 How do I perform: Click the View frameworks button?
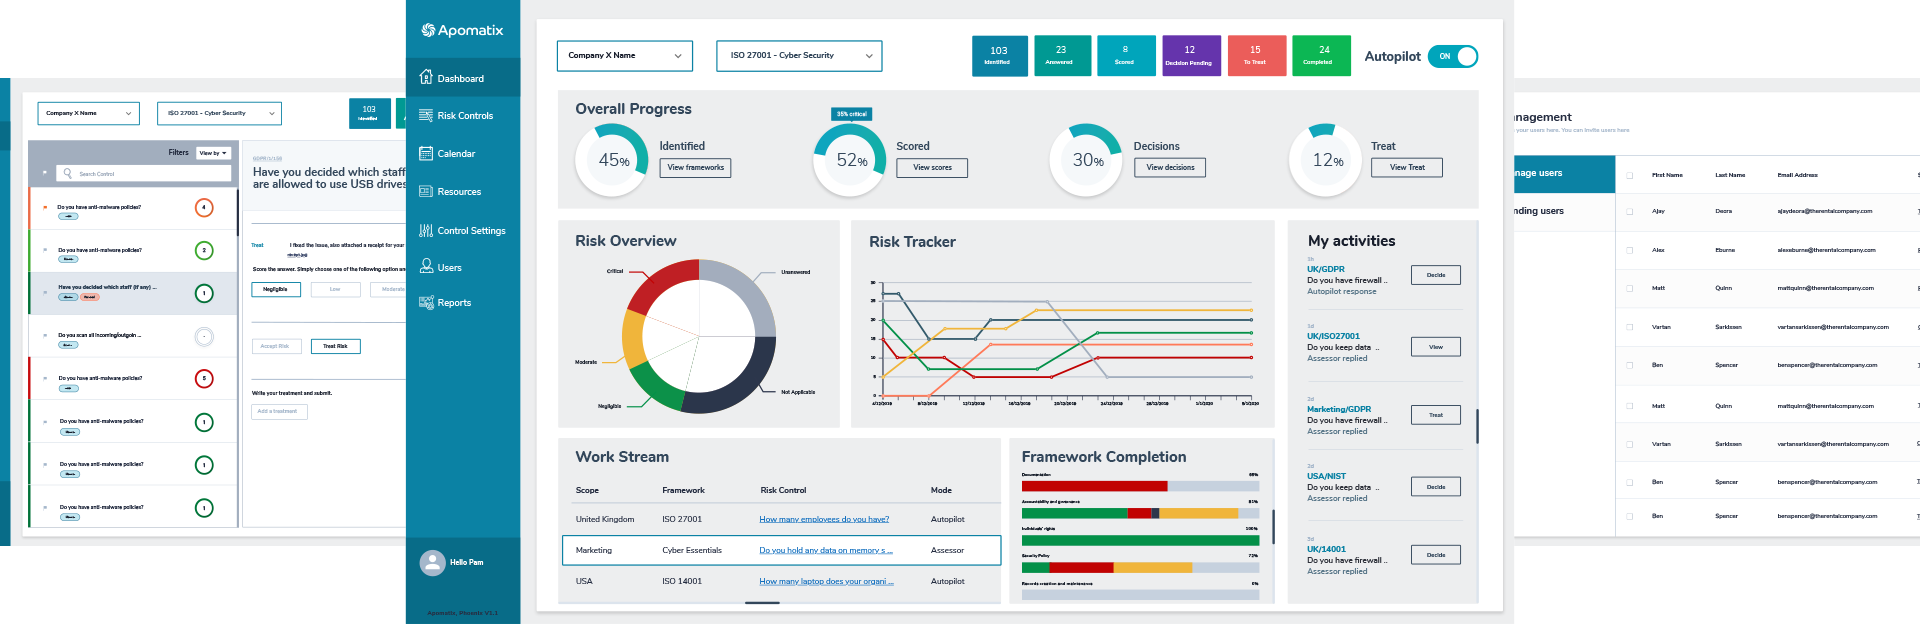click(695, 168)
